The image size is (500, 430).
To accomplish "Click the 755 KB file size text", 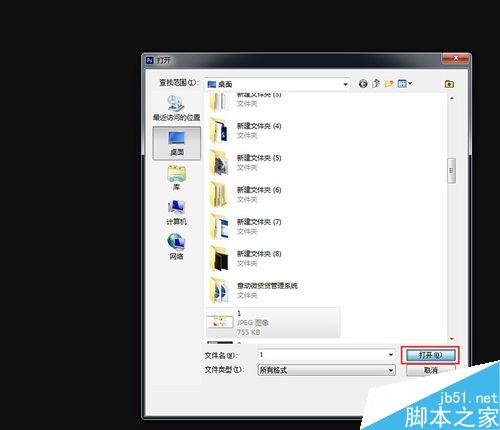I will click(x=248, y=332).
